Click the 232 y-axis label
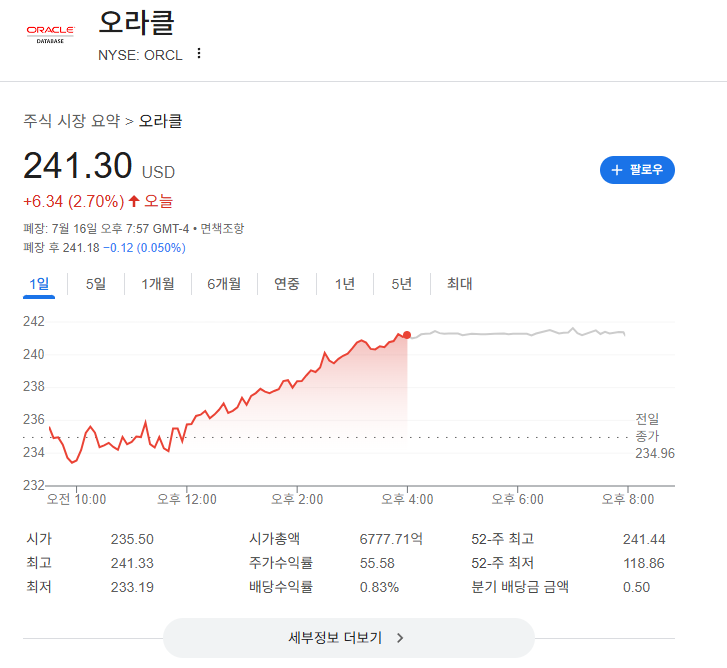Viewport: 727px width, 668px height. click(34, 485)
